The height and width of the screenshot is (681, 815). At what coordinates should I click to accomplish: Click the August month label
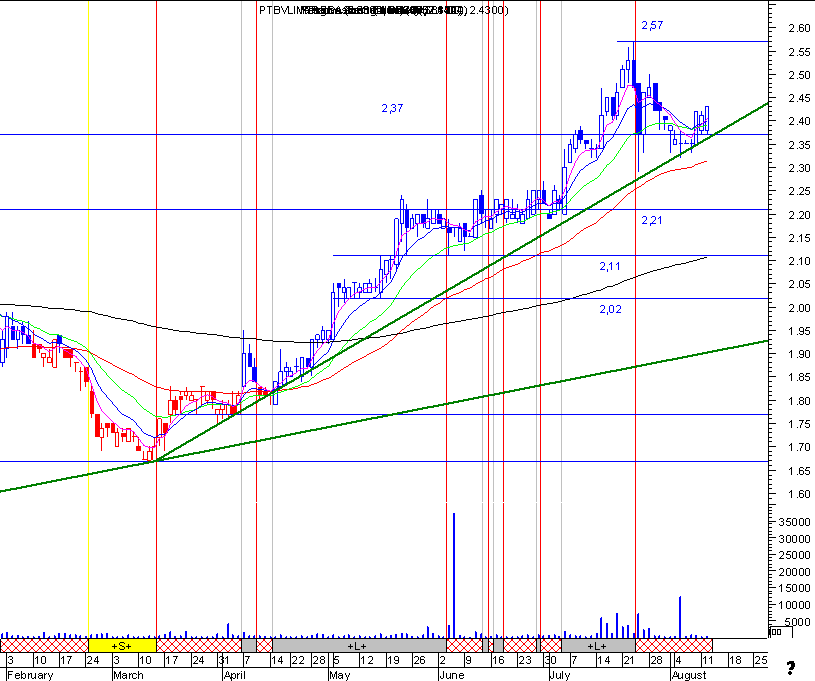point(689,675)
